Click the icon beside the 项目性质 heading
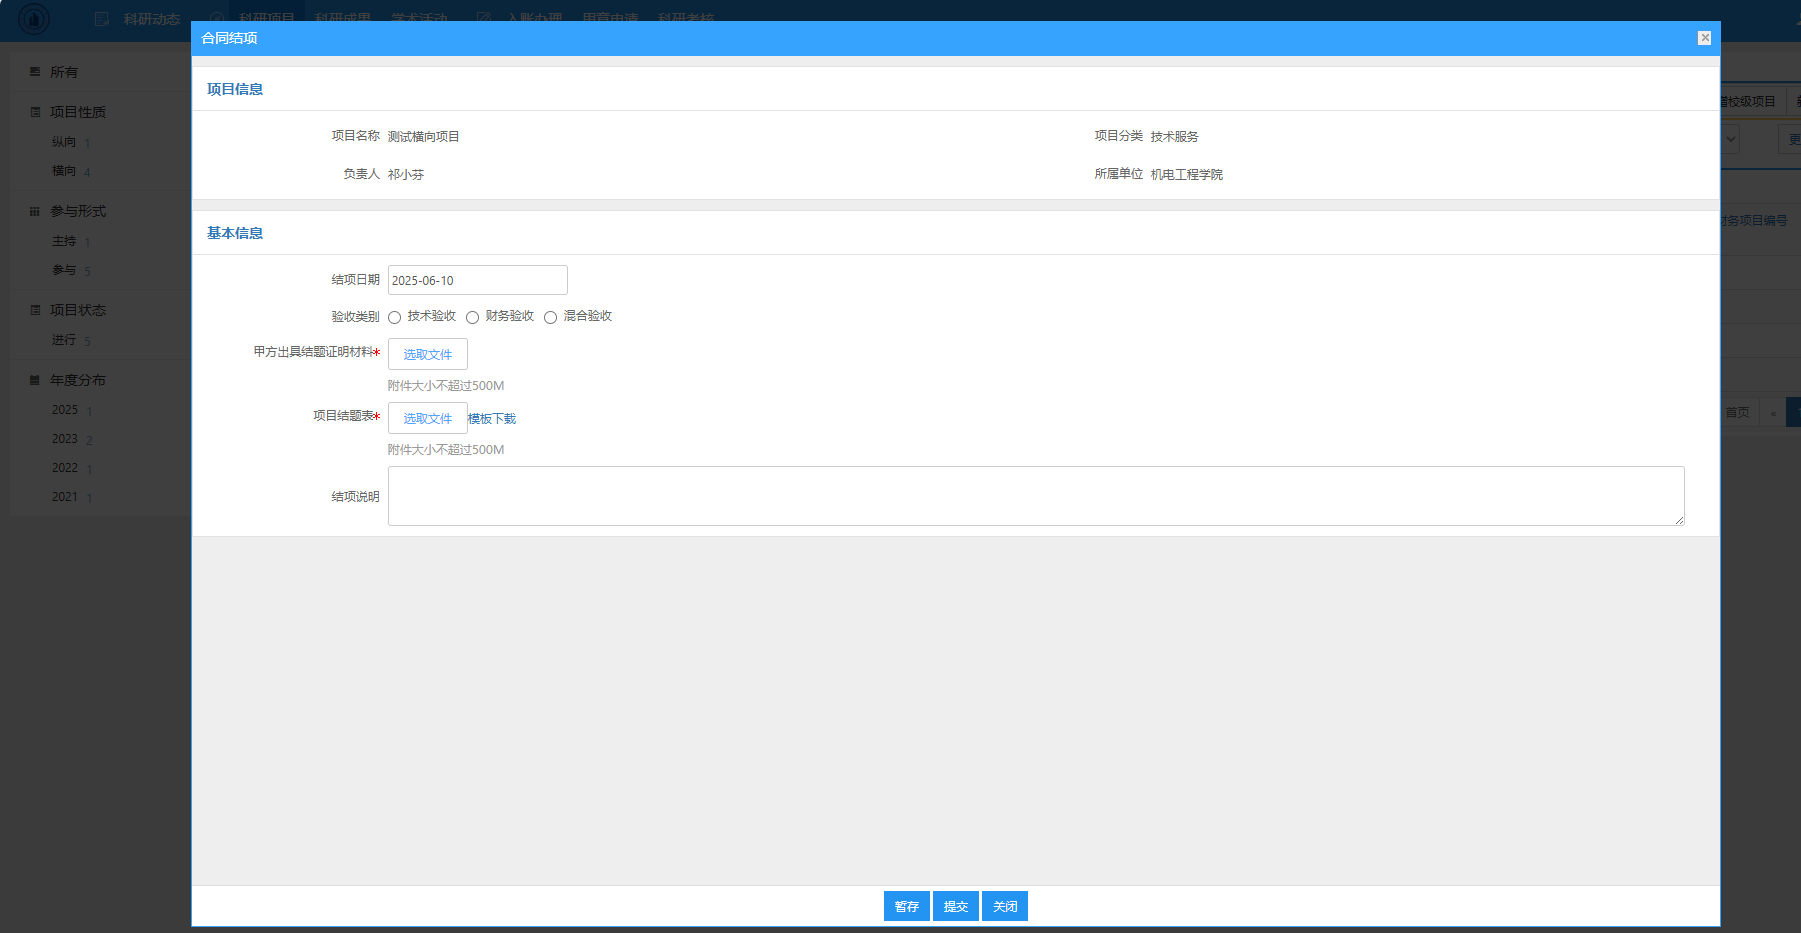Image resolution: width=1801 pixels, height=933 pixels. (x=35, y=112)
